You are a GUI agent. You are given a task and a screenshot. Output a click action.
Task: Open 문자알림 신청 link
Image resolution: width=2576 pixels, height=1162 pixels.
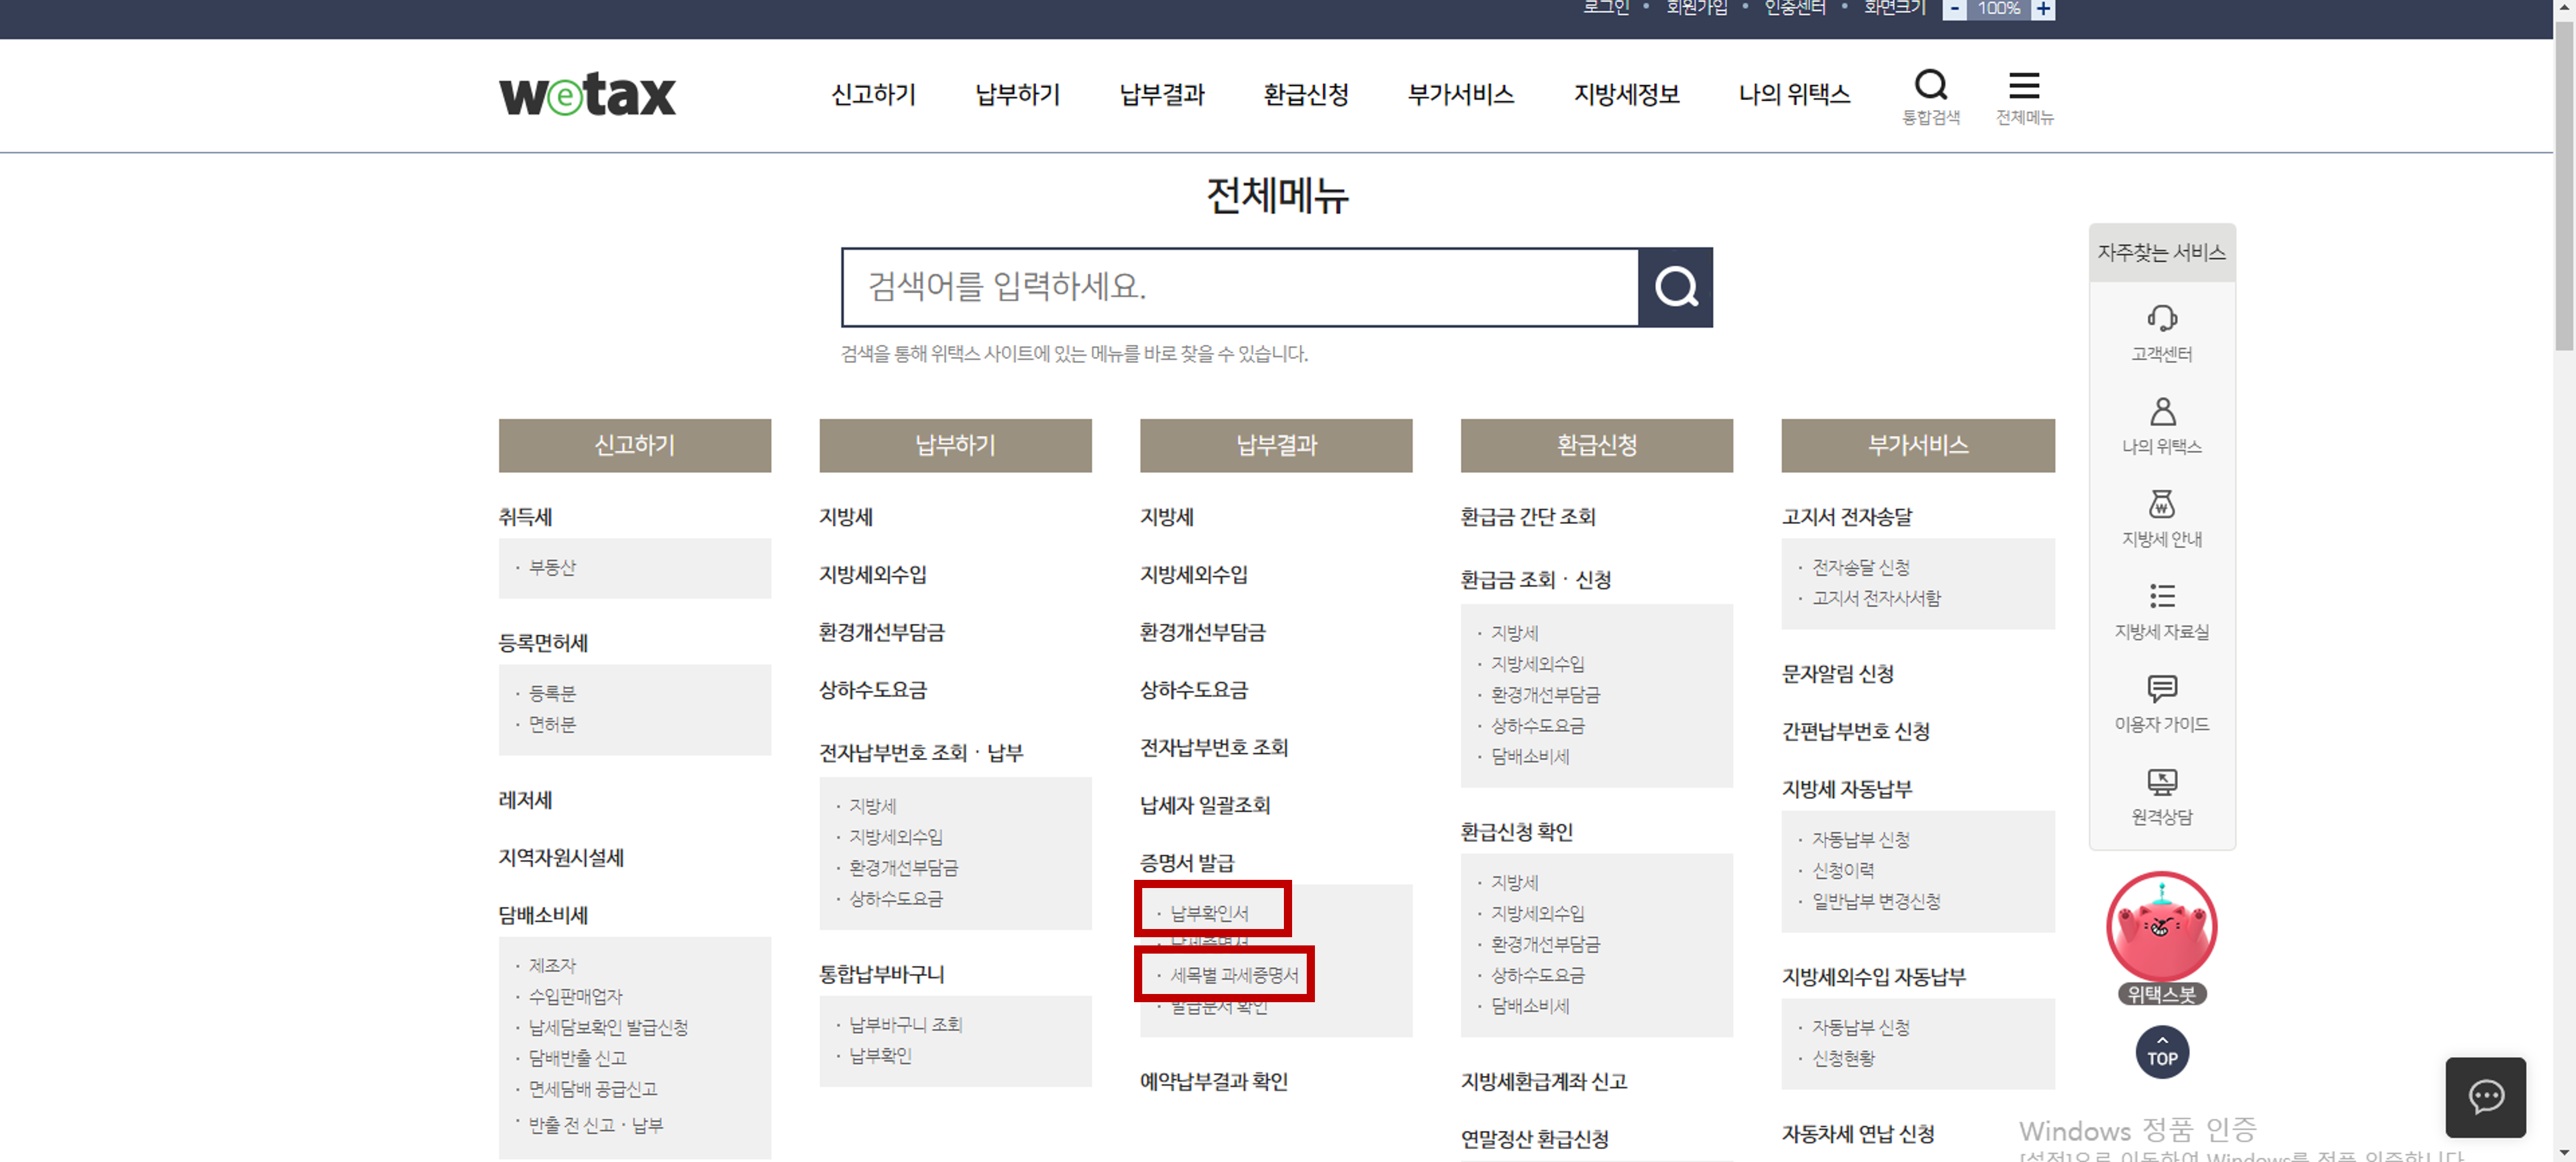click(x=1838, y=674)
